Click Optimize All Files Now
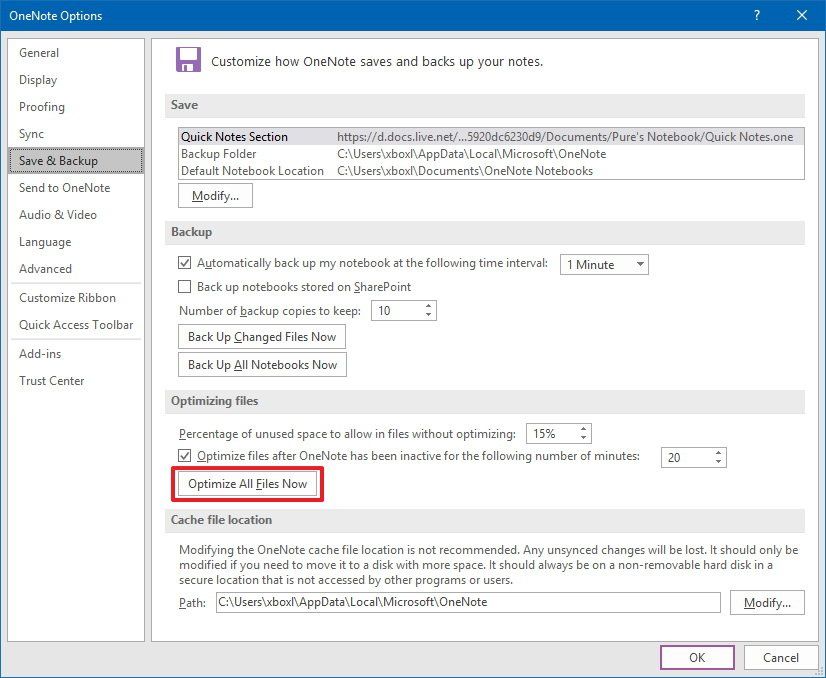Image resolution: width=826 pixels, height=678 pixels. (249, 484)
